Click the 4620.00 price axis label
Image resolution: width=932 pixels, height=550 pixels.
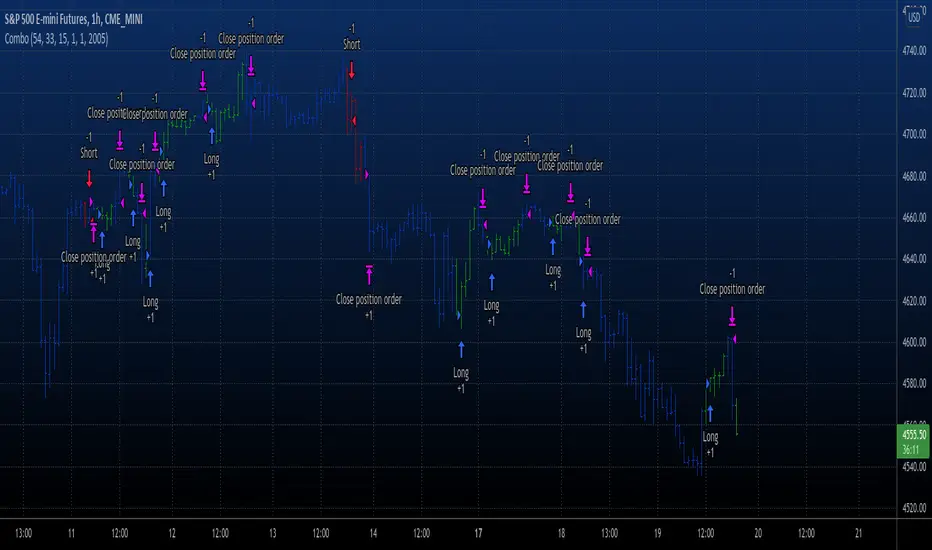(x=914, y=300)
